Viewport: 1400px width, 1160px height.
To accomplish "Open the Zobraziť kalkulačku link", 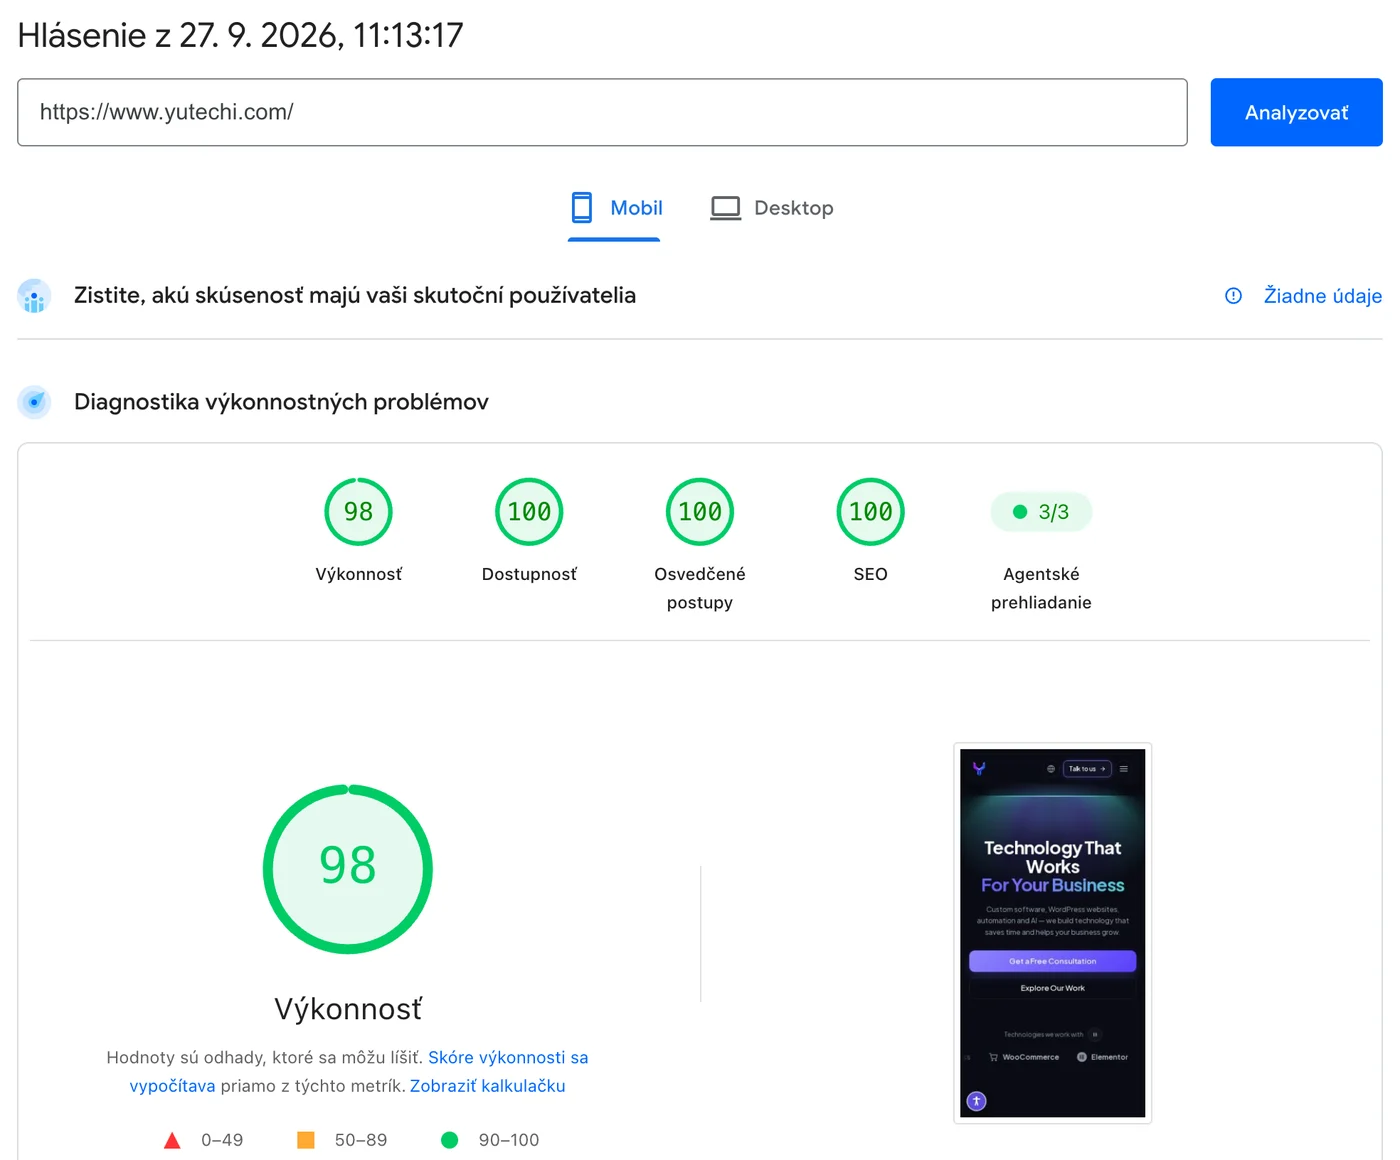I will coord(488,1086).
